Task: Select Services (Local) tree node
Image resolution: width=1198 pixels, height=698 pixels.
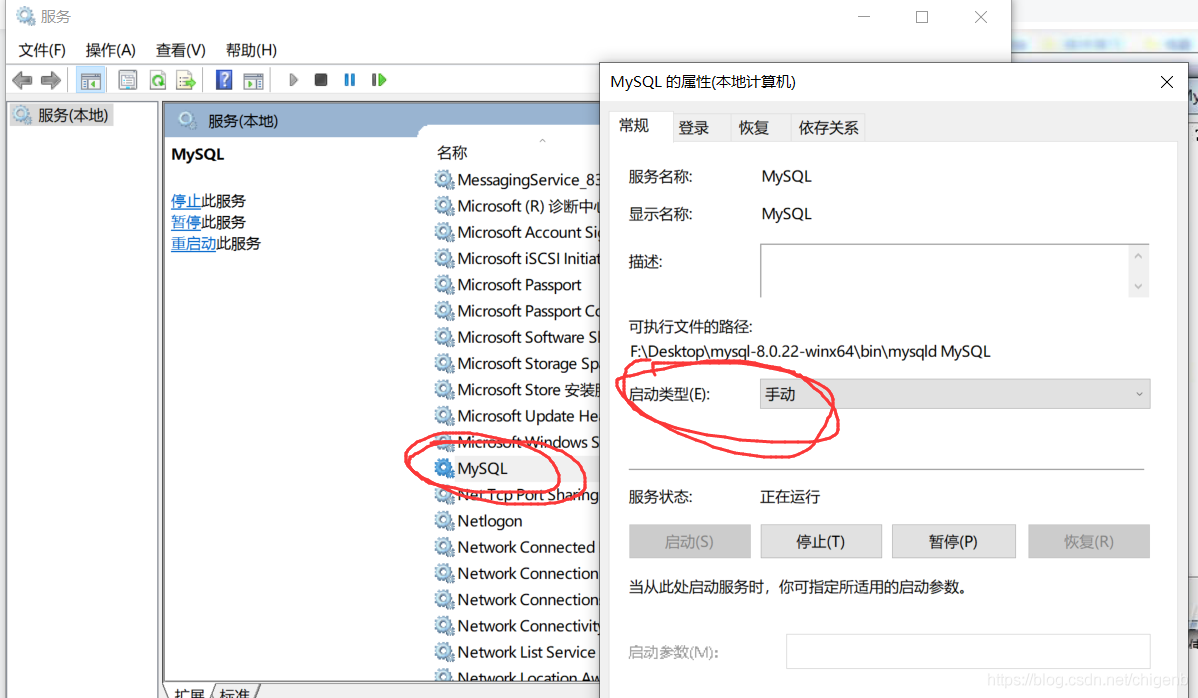Action: click(x=61, y=115)
